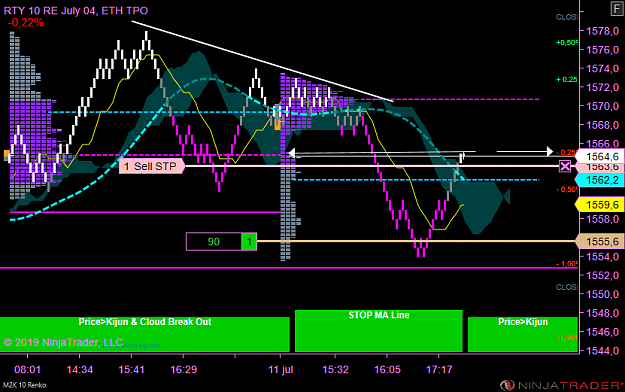Click the white right-pointing arrow marker
This screenshot has width=625, height=392.
click(x=550, y=151)
